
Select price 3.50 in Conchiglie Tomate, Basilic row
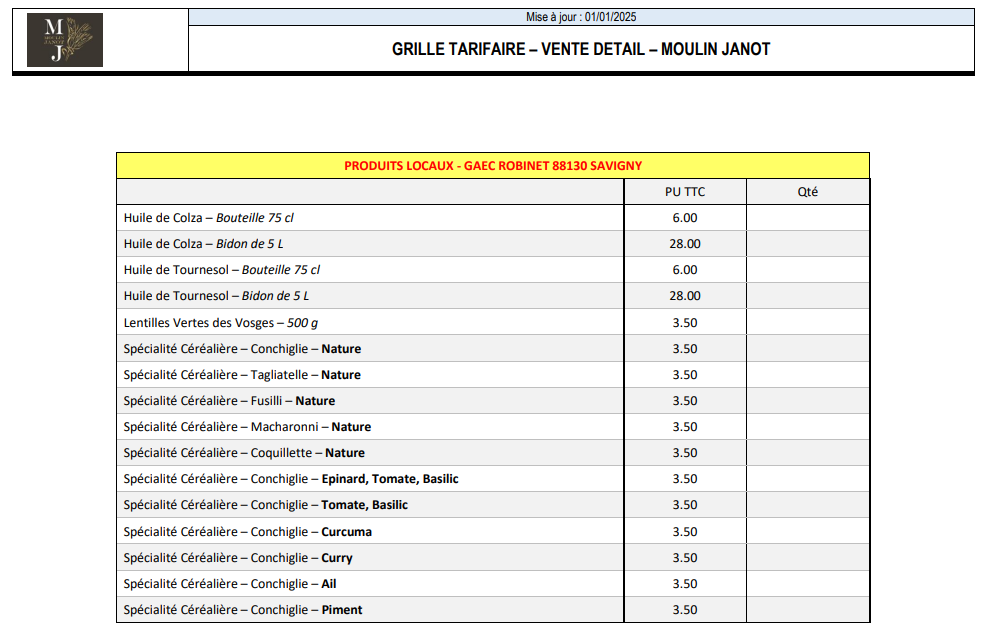click(685, 505)
